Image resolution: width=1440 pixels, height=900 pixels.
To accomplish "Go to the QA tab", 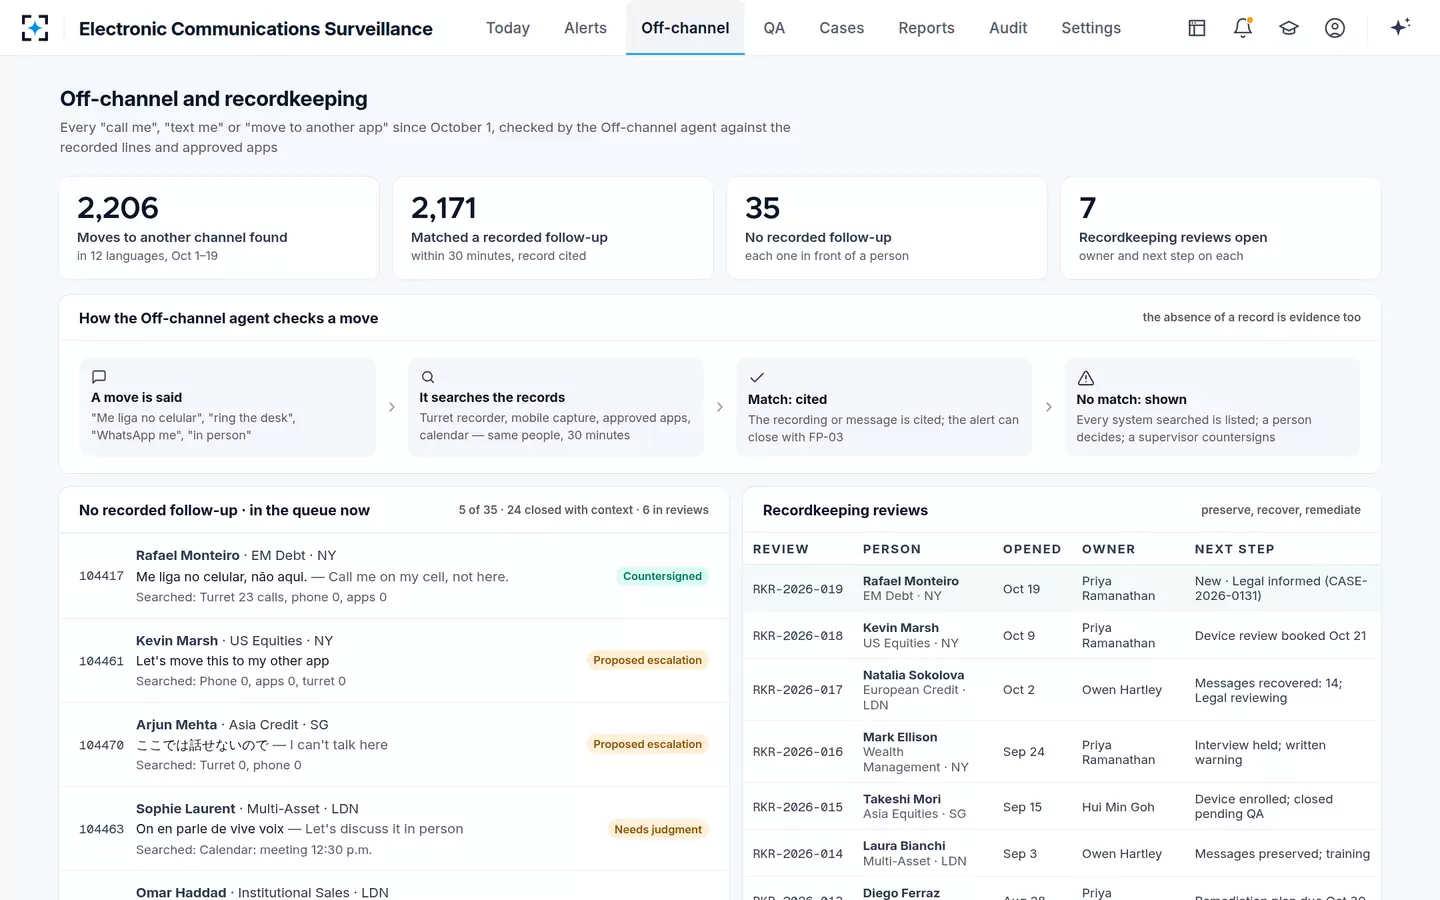I will 774,28.
